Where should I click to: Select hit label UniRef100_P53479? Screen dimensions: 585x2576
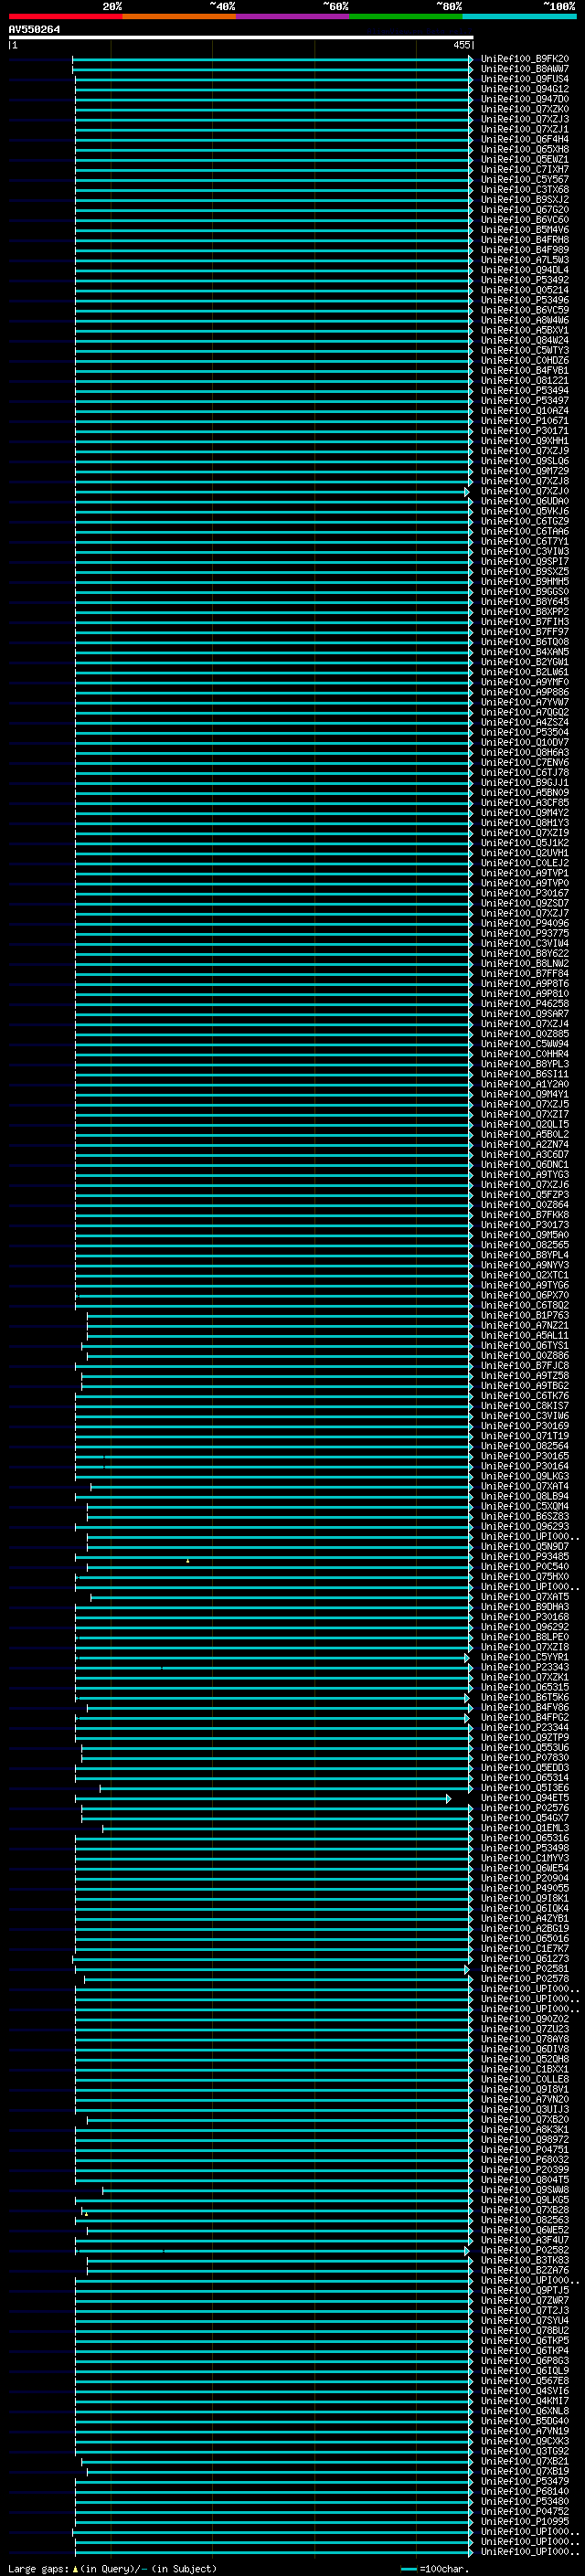pyautogui.click(x=525, y=2481)
